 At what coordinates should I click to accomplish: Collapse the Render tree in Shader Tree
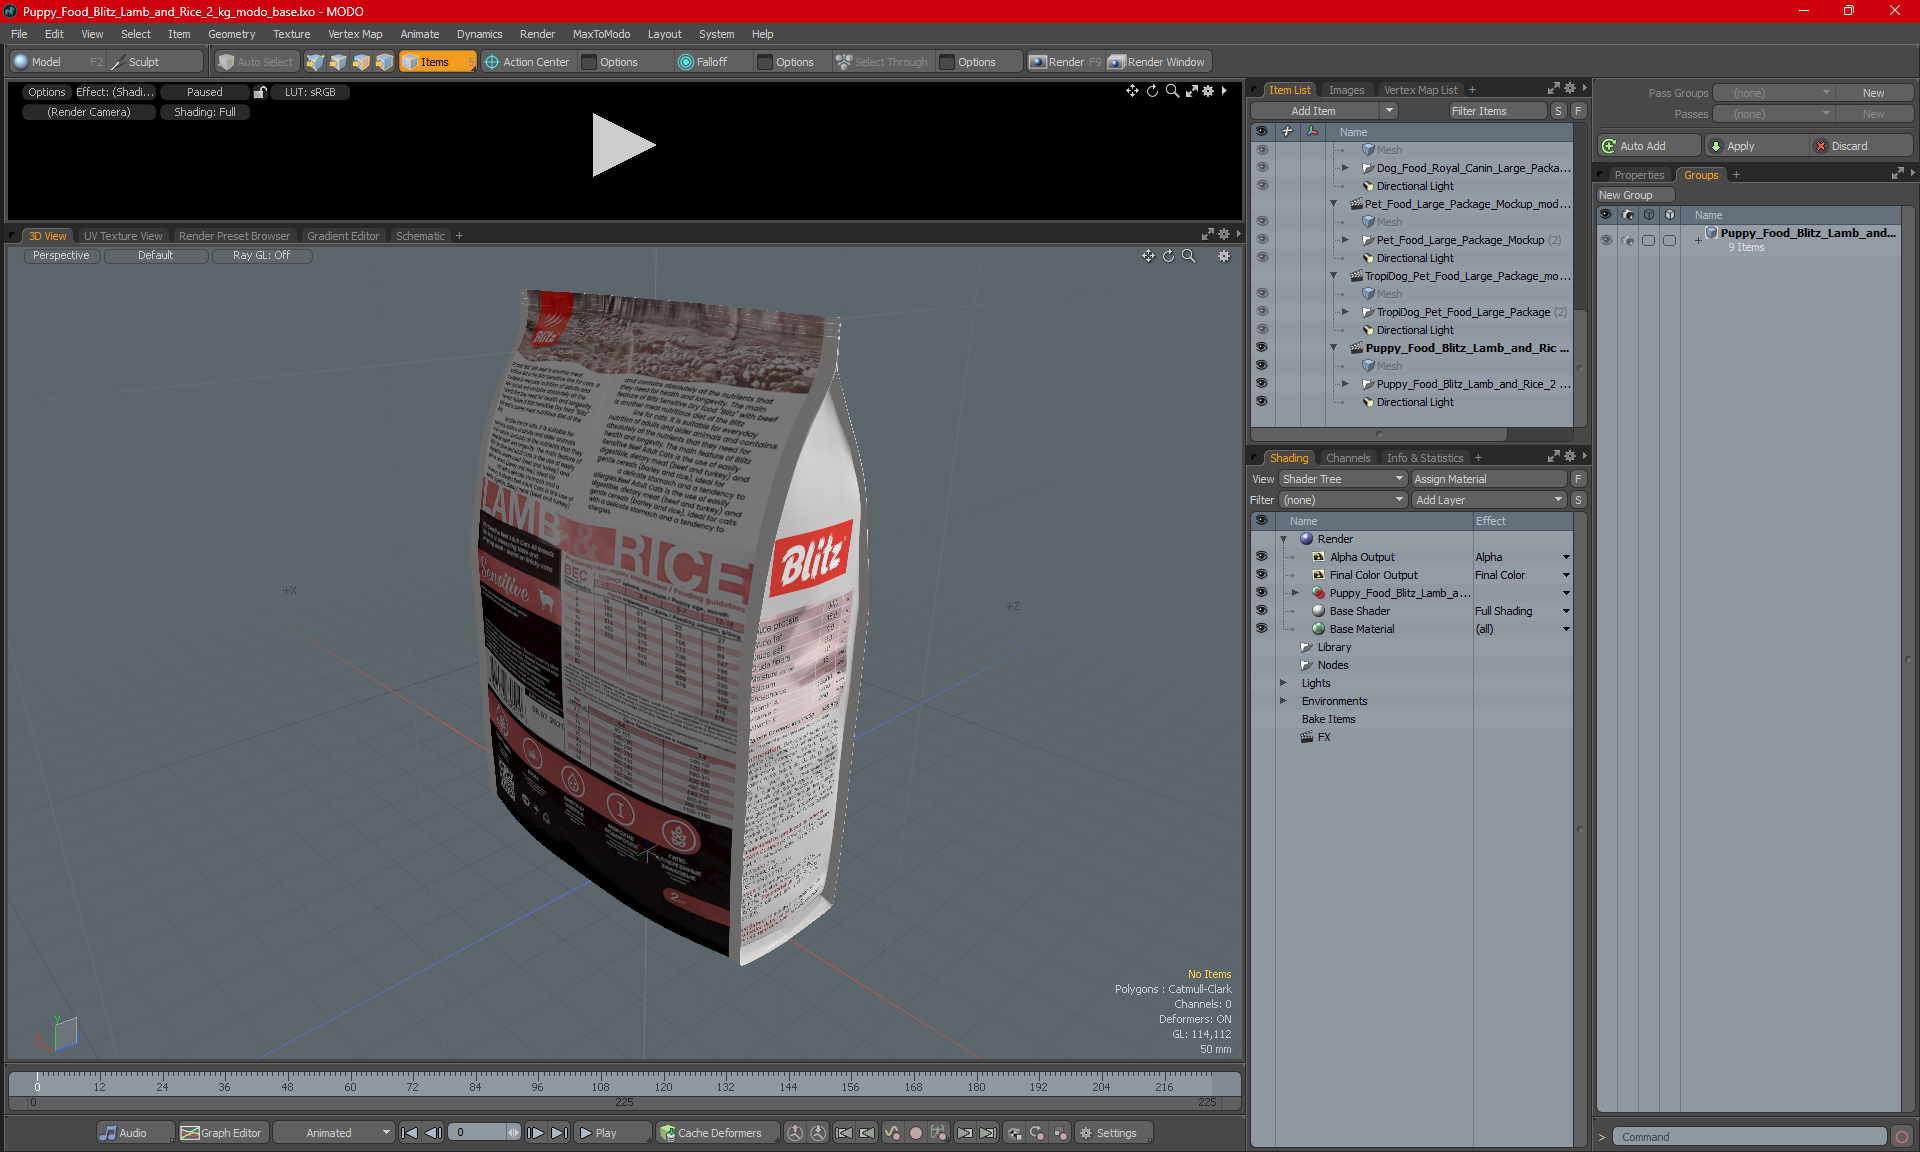[1284, 539]
